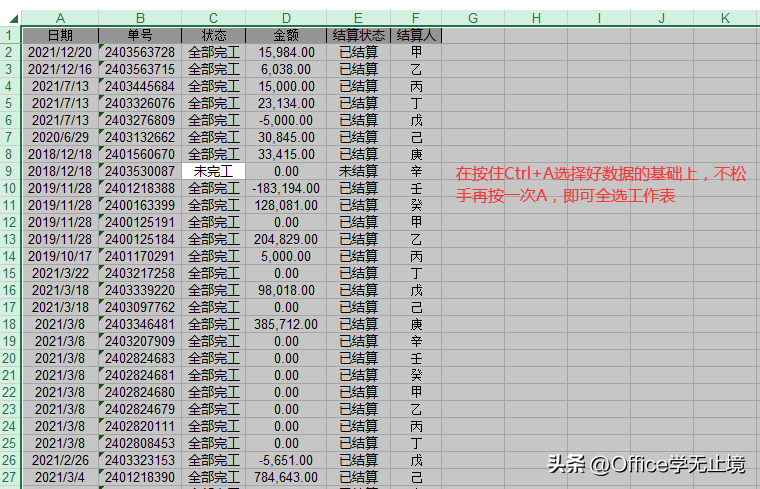This screenshot has width=760, height=489.
Task: Click amount 385,712.00
Action: pyautogui.click(x=286, y=324)
